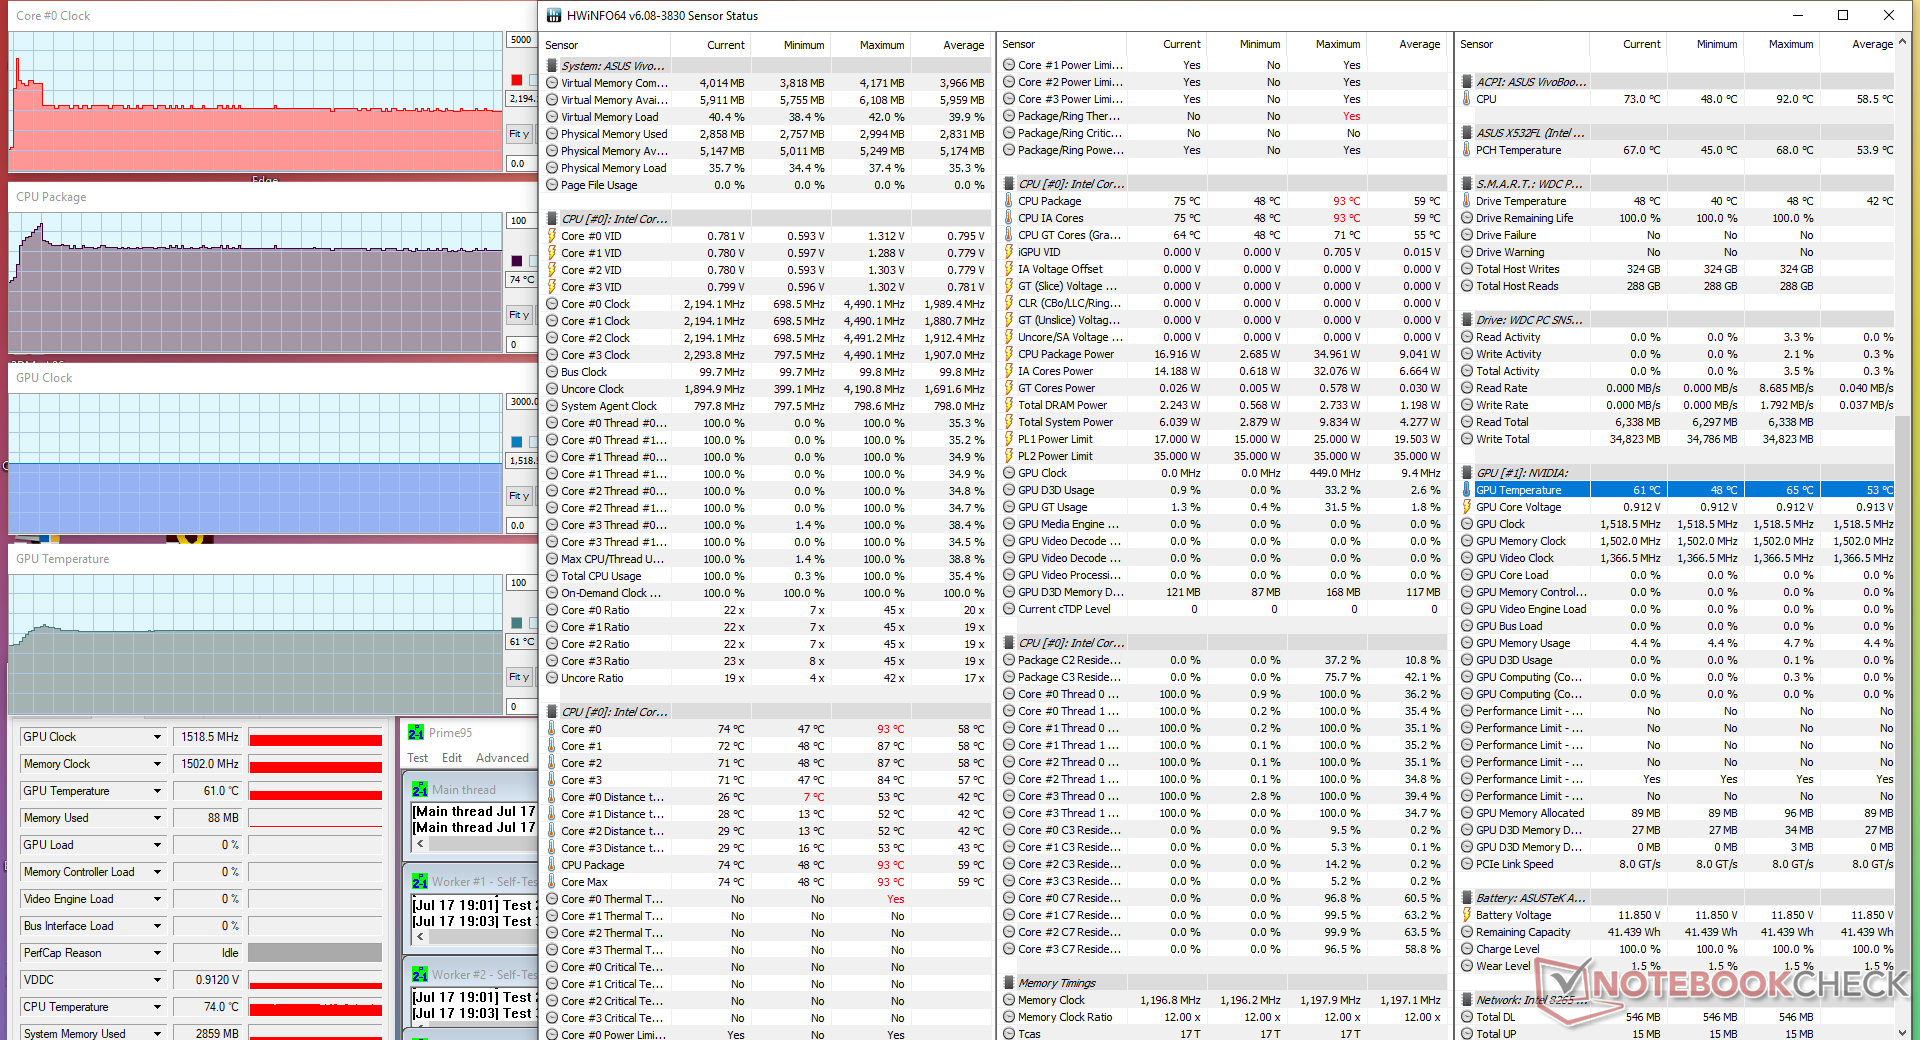Click the ACPI: ASUS VivoBook group icon
This screenshot has height=1040, width=1920.
point(1467,82)
